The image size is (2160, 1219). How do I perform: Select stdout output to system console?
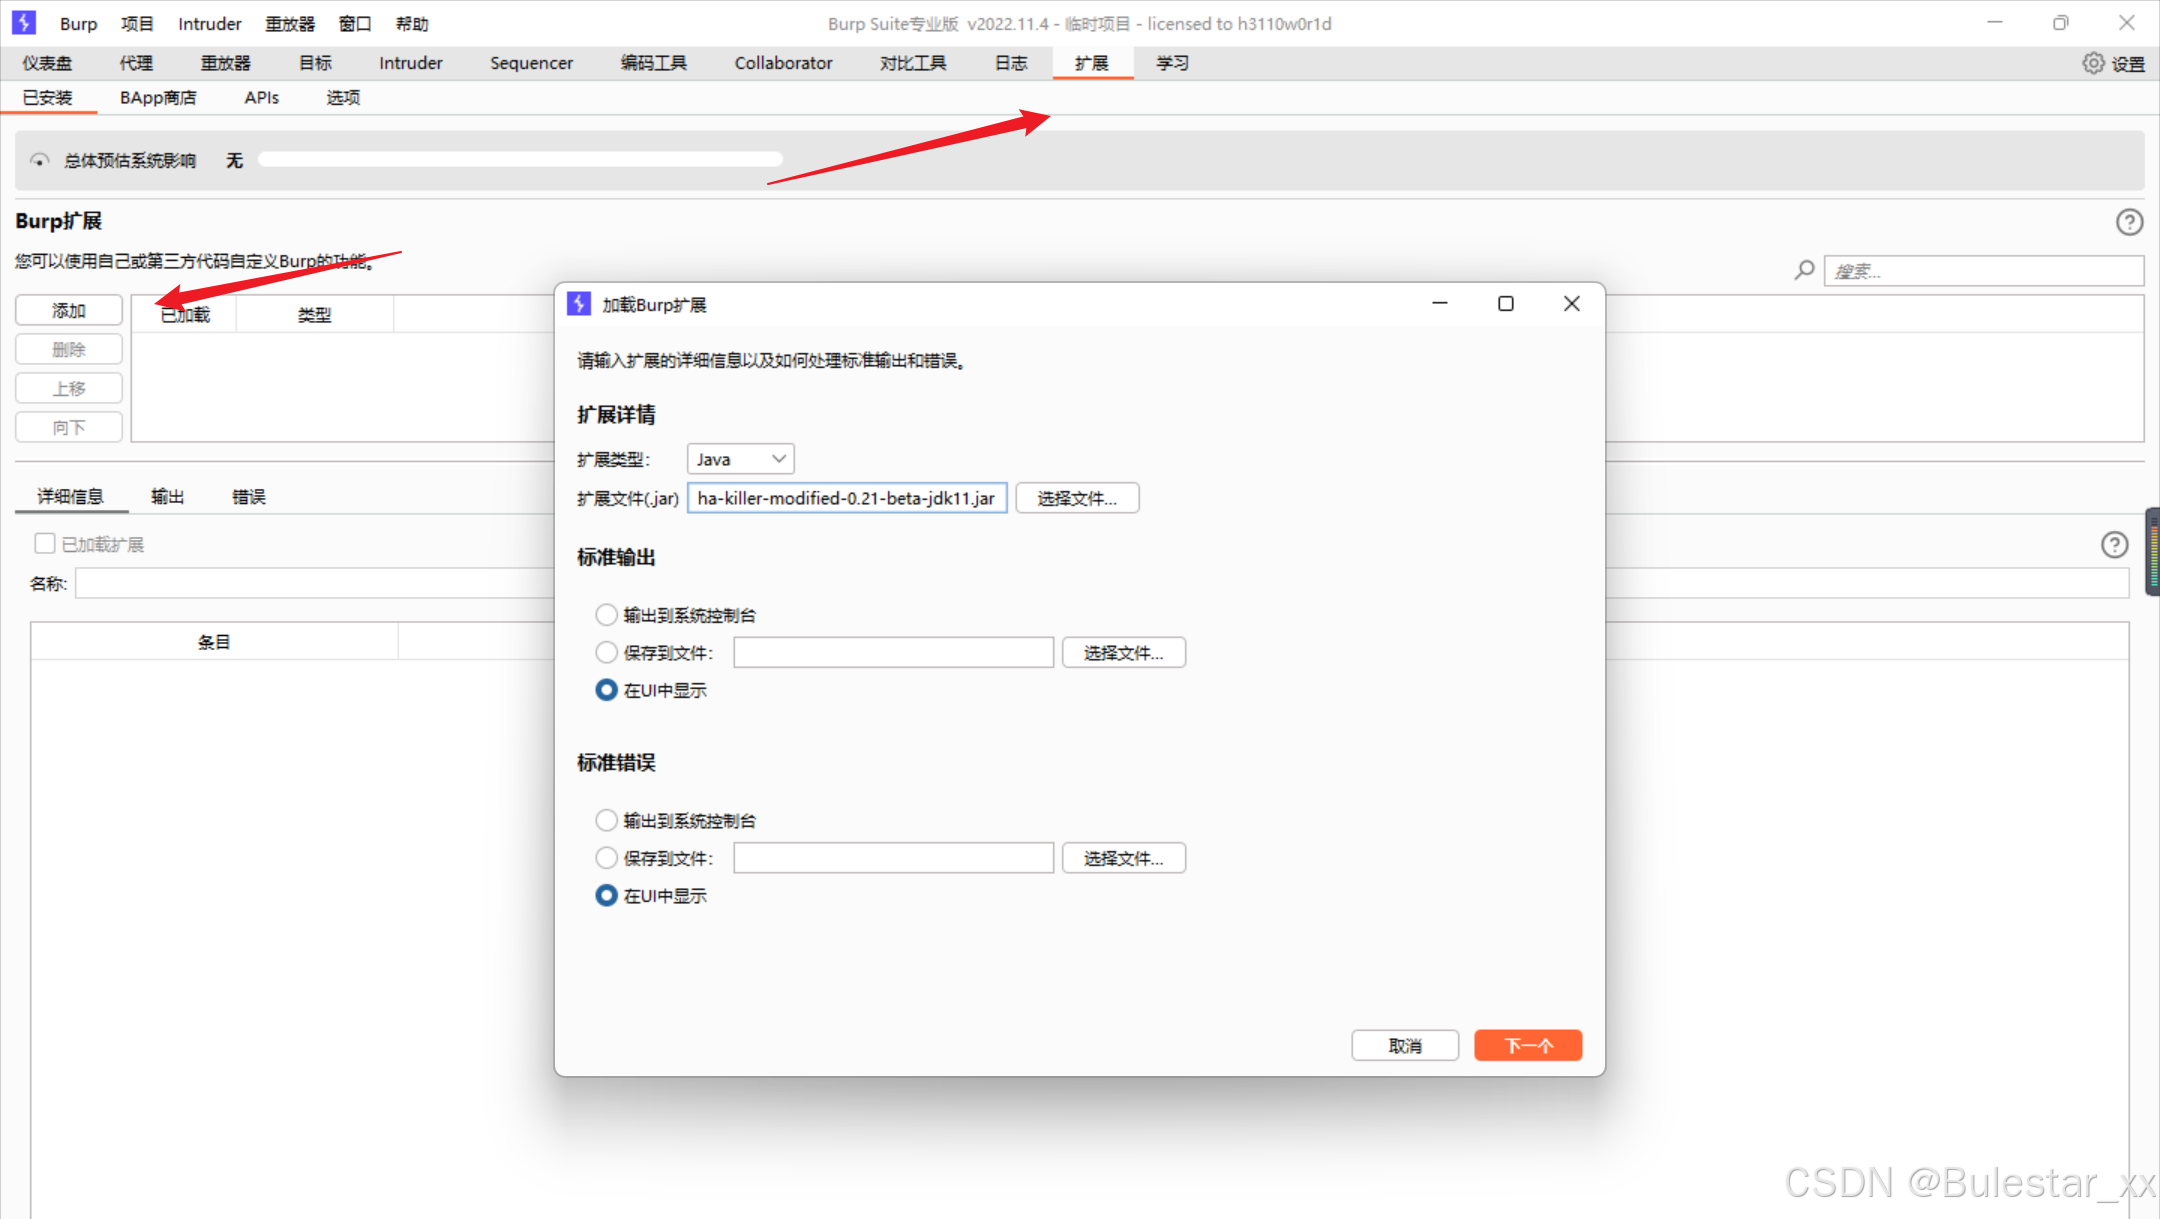[606, 615]
